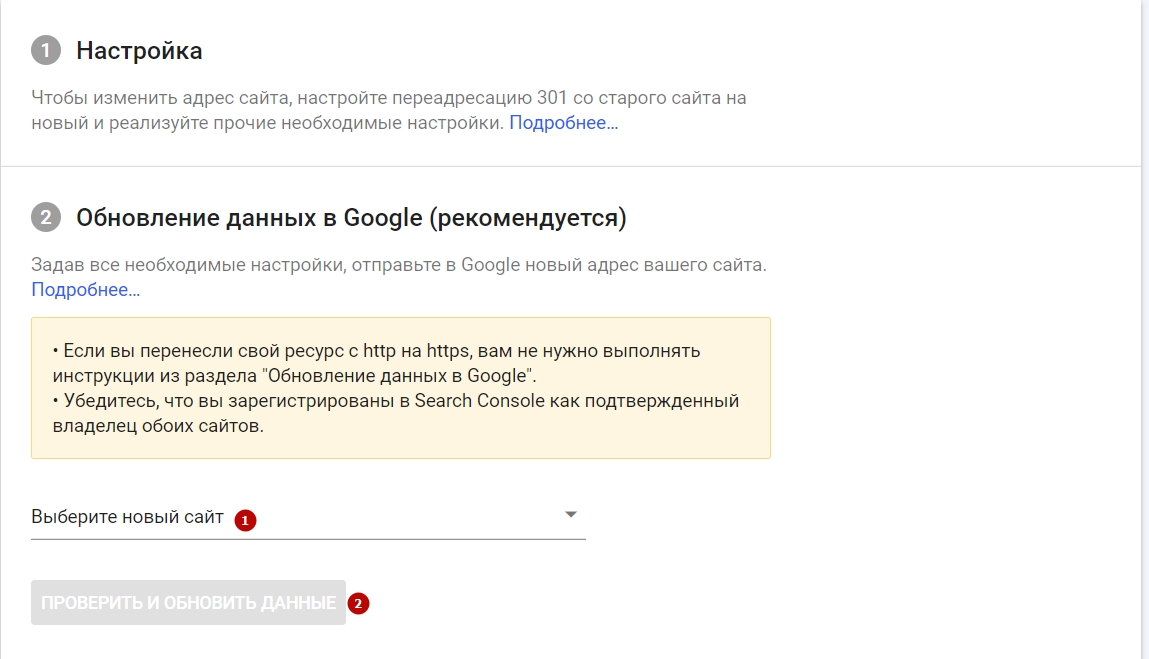
Task: Click red badge 1 beside site selector
Action: [245, 520]
